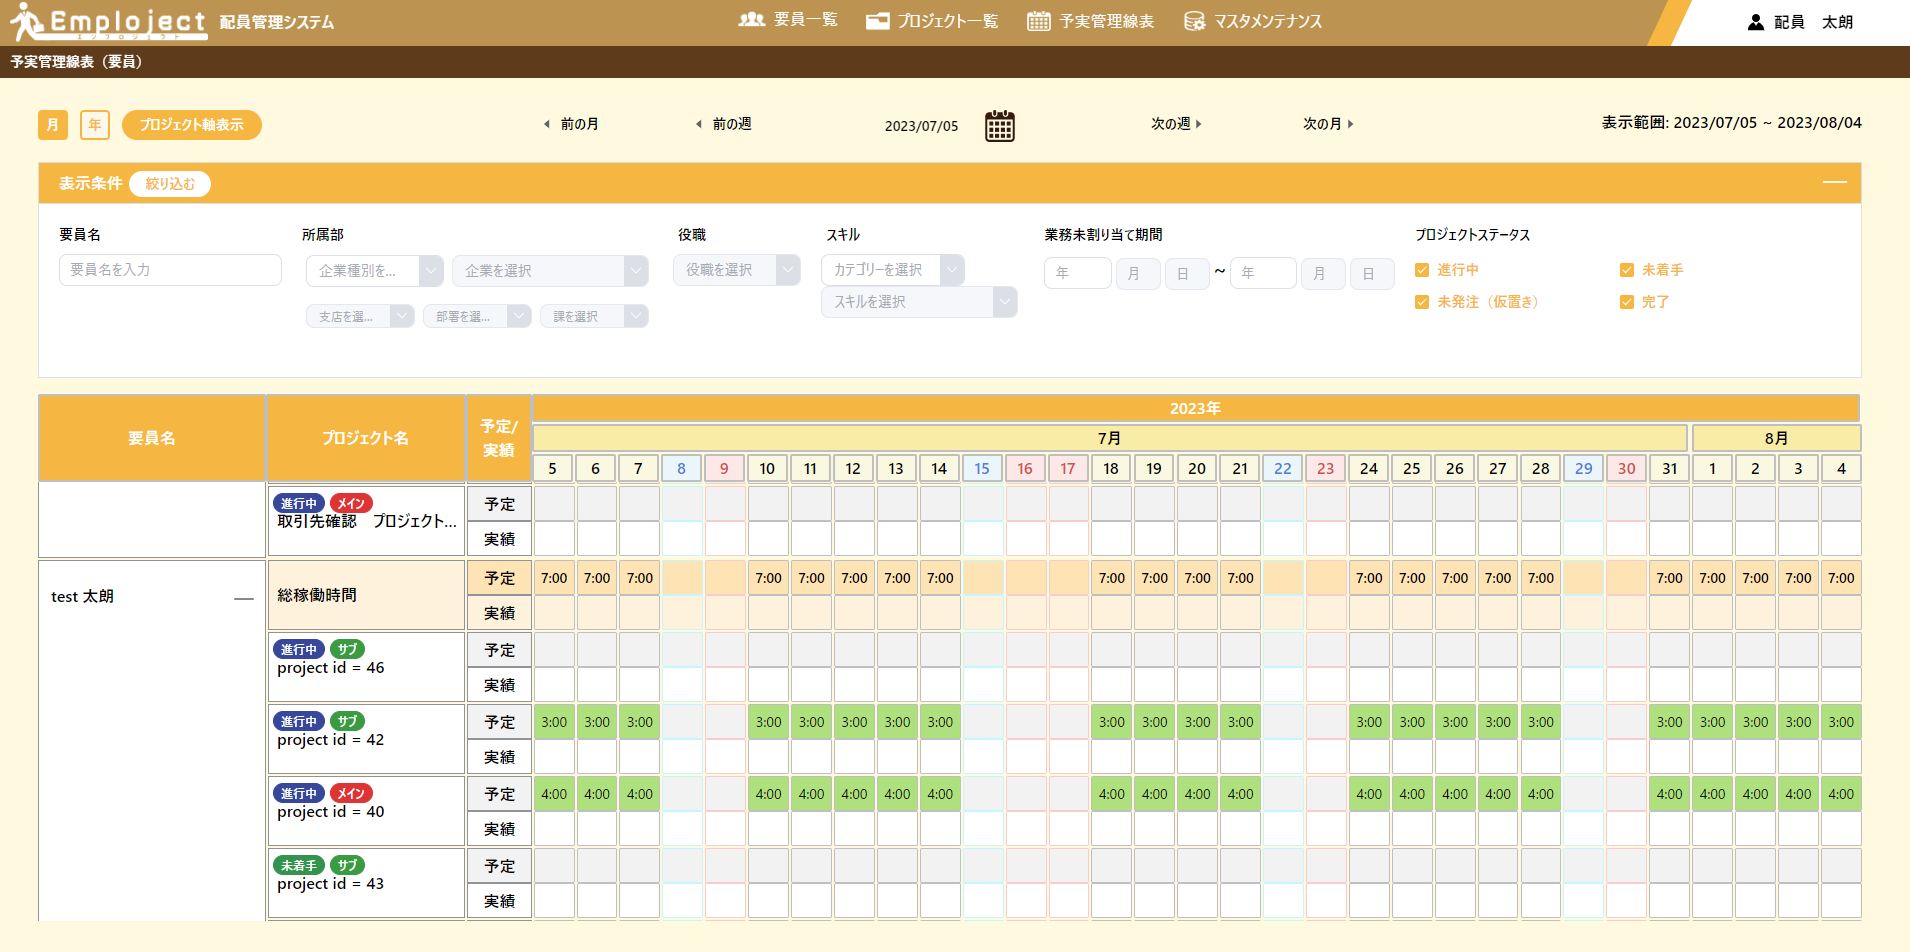Click the Emploject logo
1910x952 pixels.
click(x=108, y=21)
